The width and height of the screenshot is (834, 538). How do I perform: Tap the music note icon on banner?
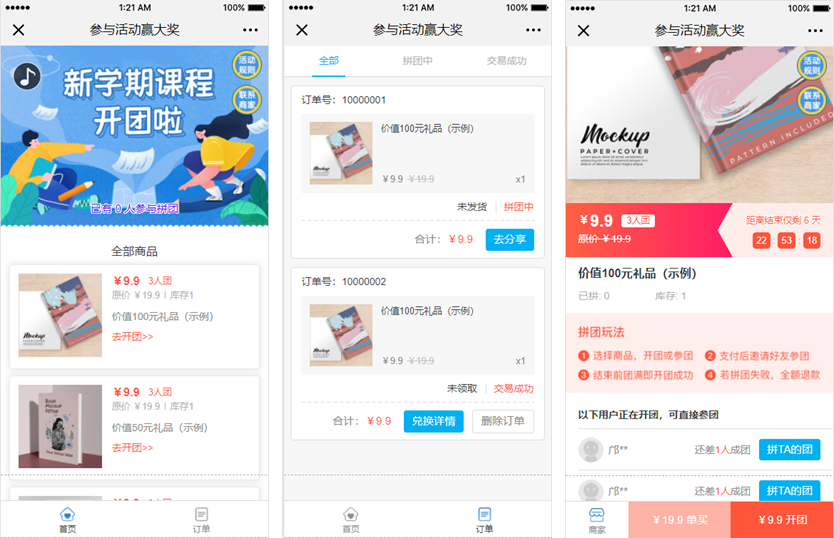[x=27, y=76]
